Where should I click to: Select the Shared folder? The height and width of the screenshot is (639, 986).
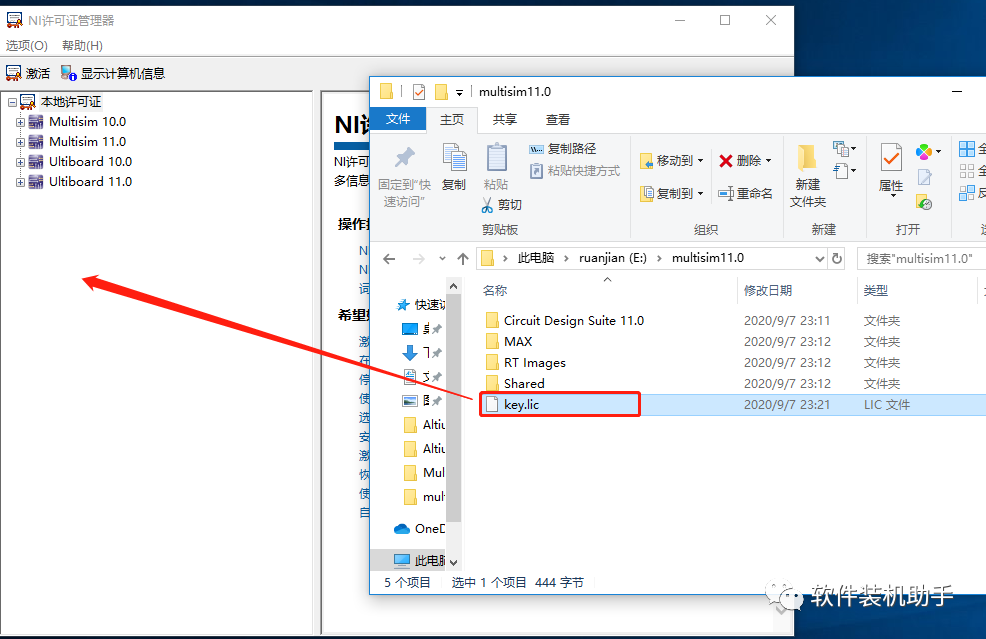(x=524, y=384)
